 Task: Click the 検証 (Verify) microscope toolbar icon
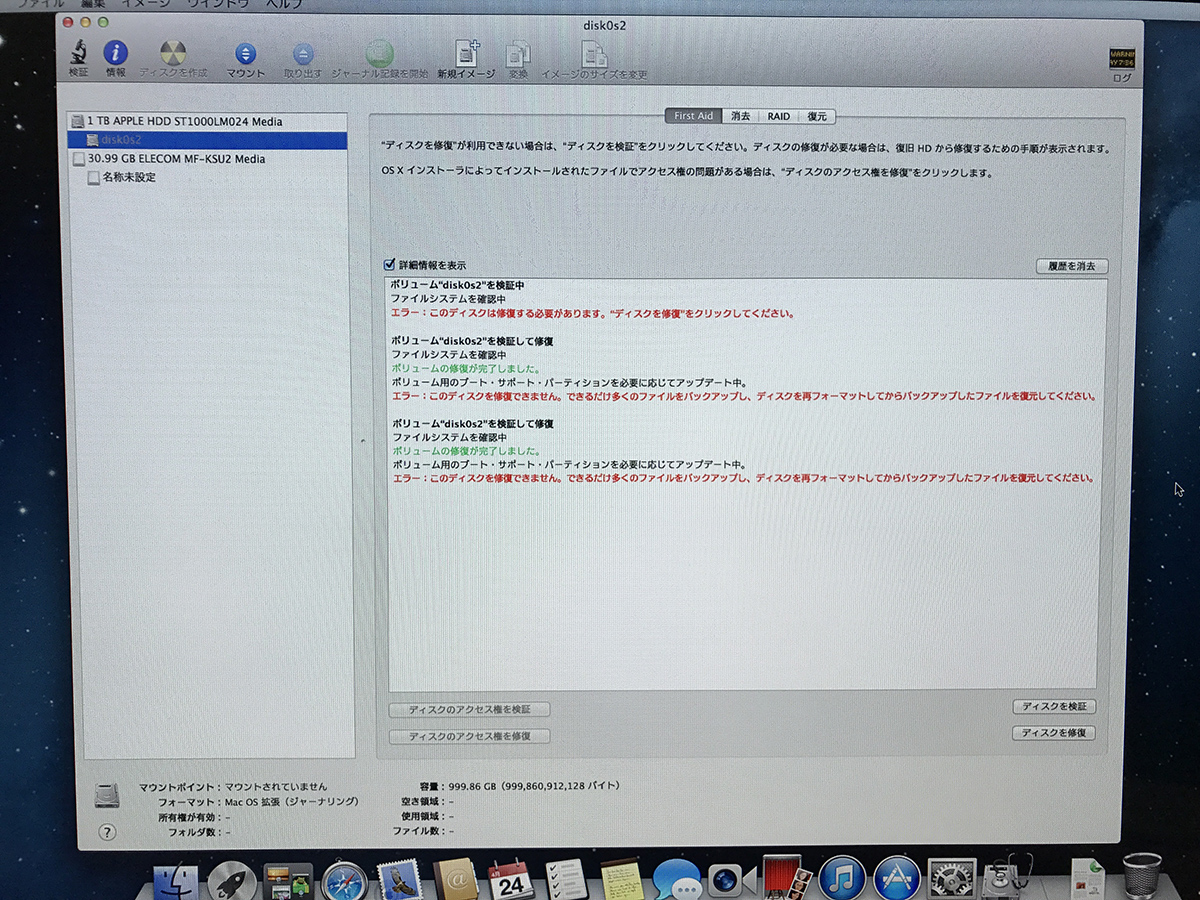[78, 55]
